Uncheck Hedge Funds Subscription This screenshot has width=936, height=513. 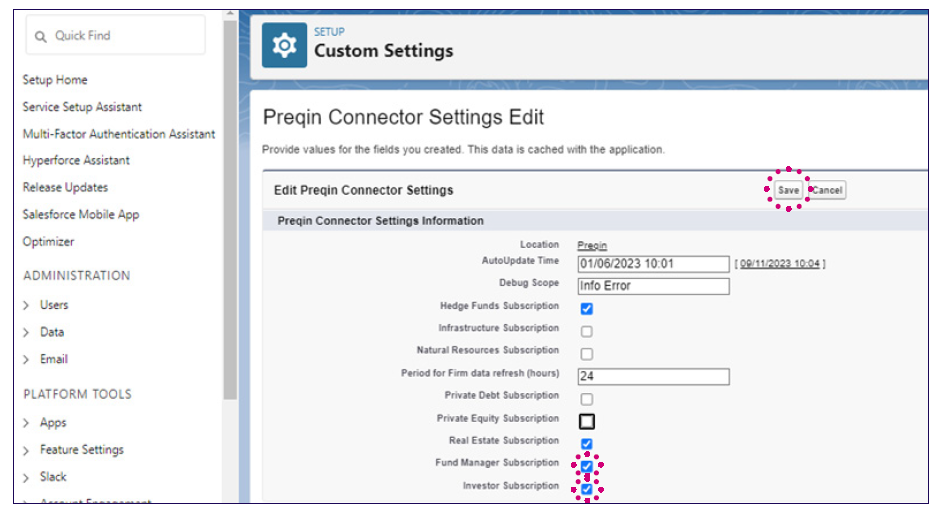point(587,309)
